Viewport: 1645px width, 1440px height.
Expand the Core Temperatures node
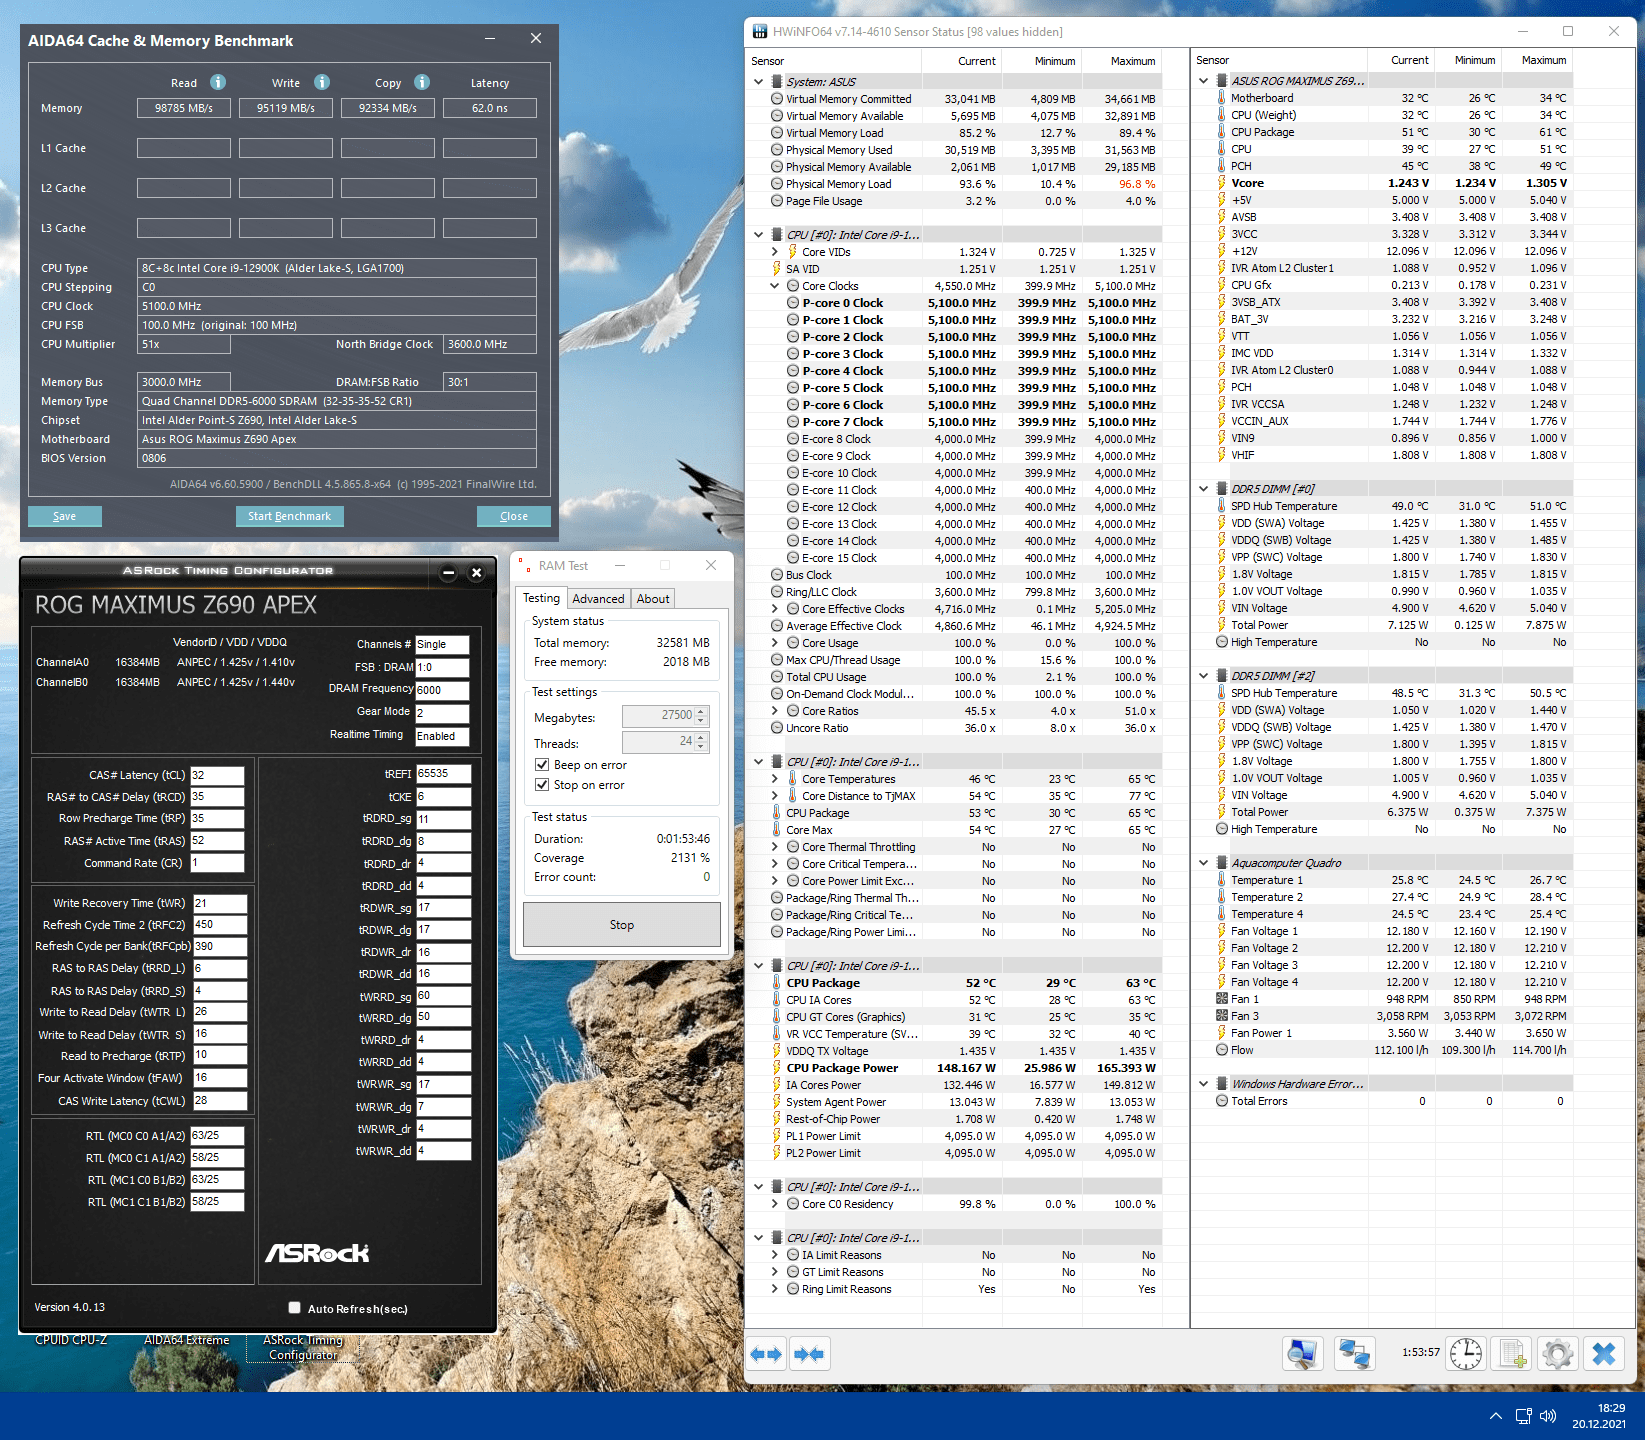(774, 779)
